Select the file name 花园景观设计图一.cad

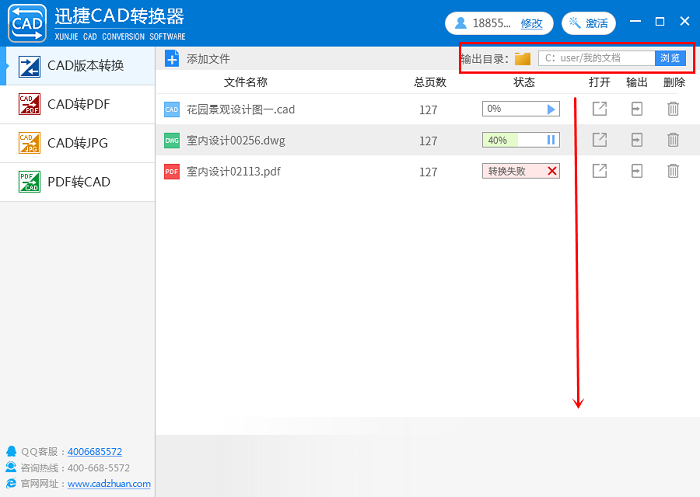coord(241,109)
